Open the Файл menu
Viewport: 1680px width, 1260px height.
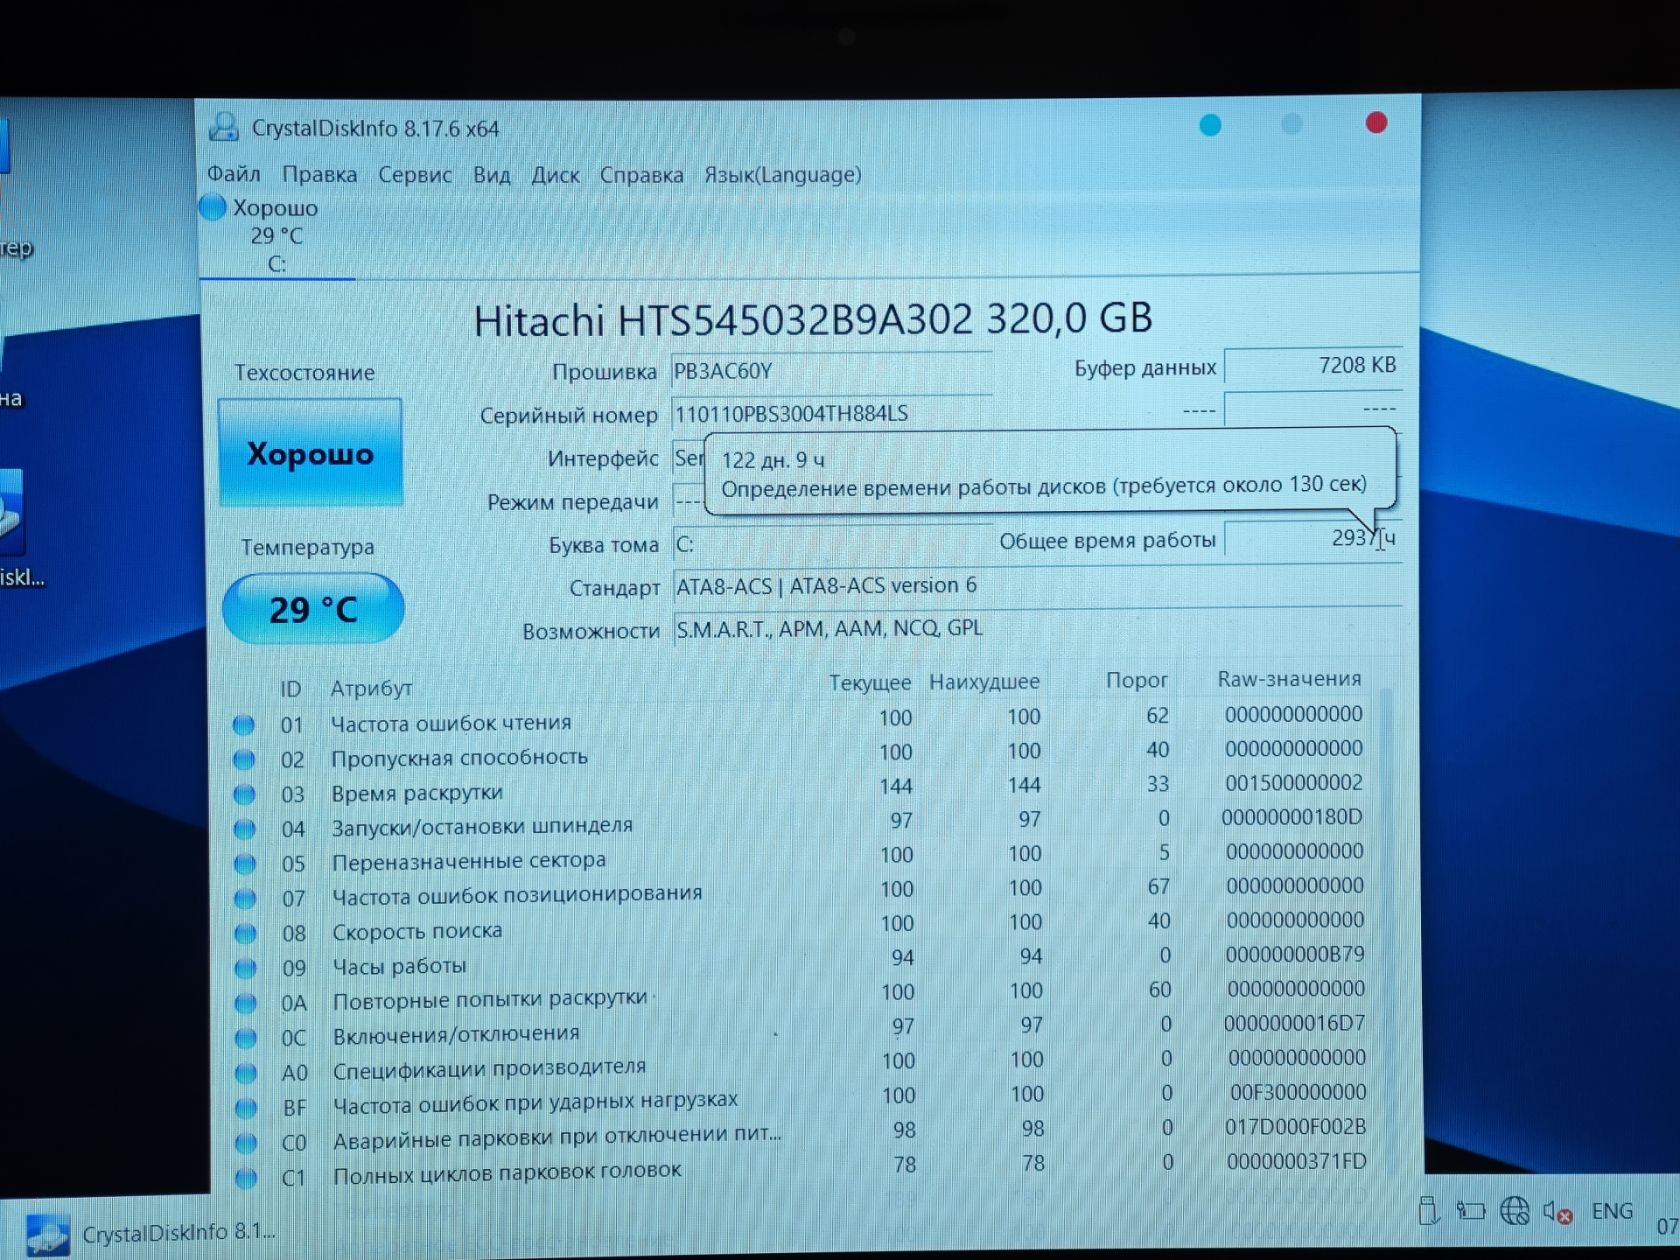click(x=233, y=174)
